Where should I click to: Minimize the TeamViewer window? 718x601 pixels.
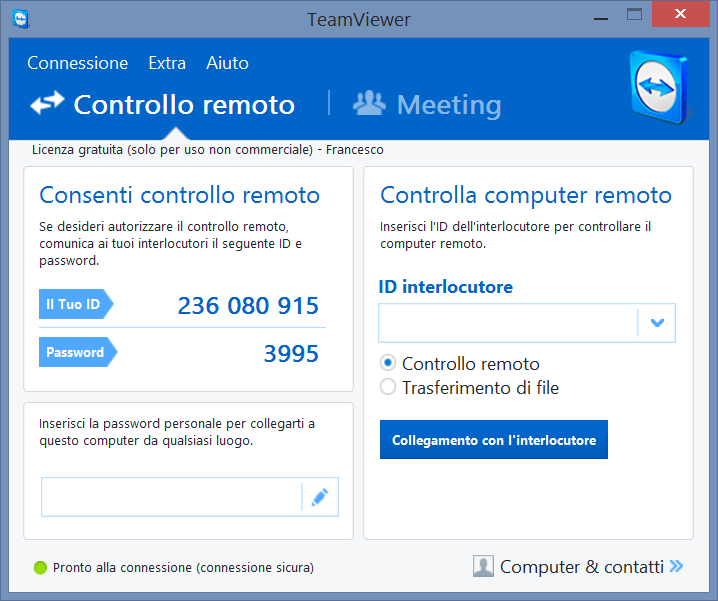point(601,19)
